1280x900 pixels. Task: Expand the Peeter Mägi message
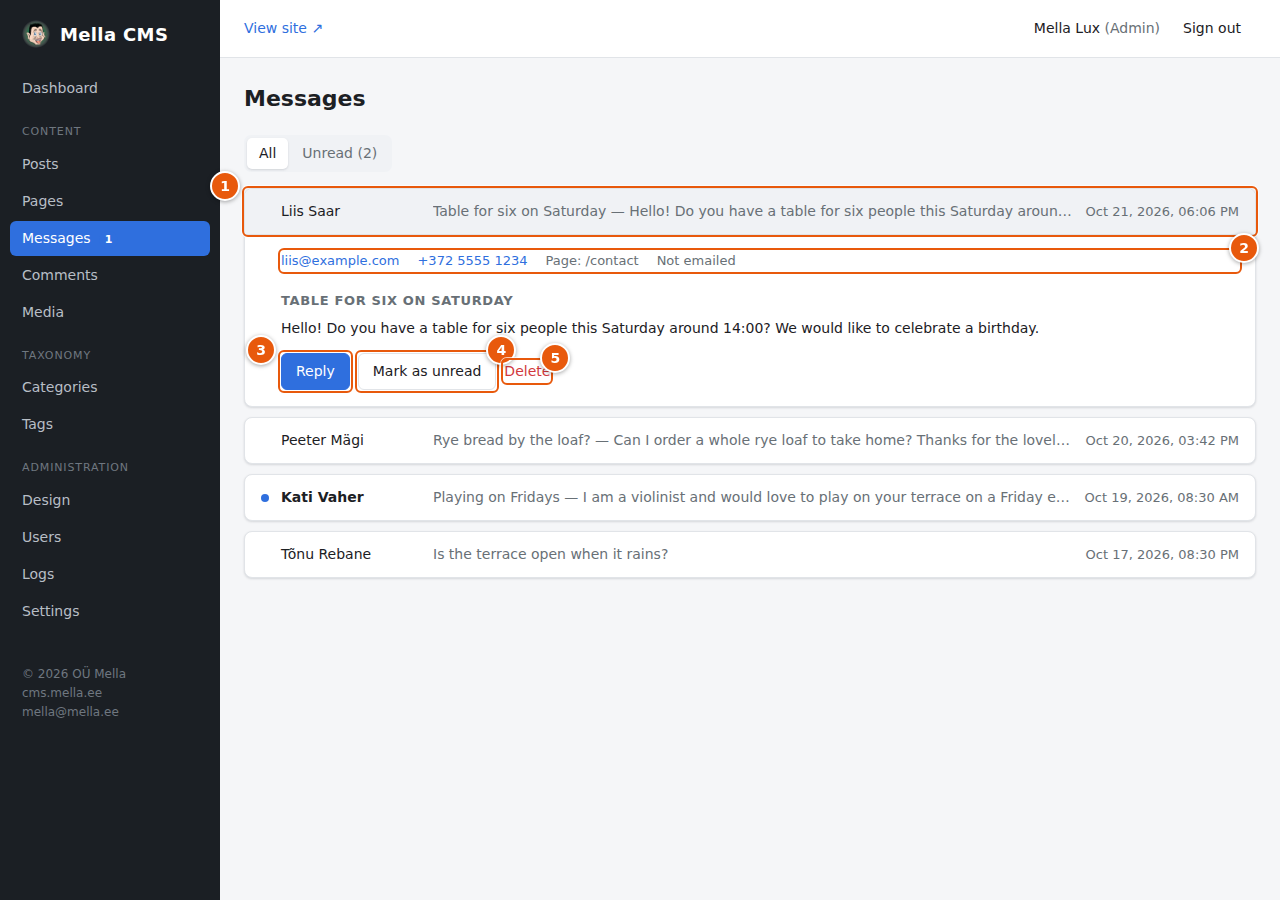pos(750,440)
